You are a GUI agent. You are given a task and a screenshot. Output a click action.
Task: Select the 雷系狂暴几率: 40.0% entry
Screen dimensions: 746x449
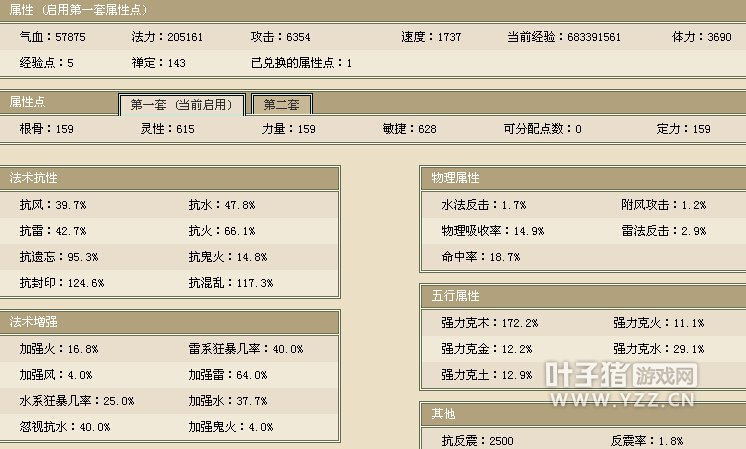pos(246,349)
